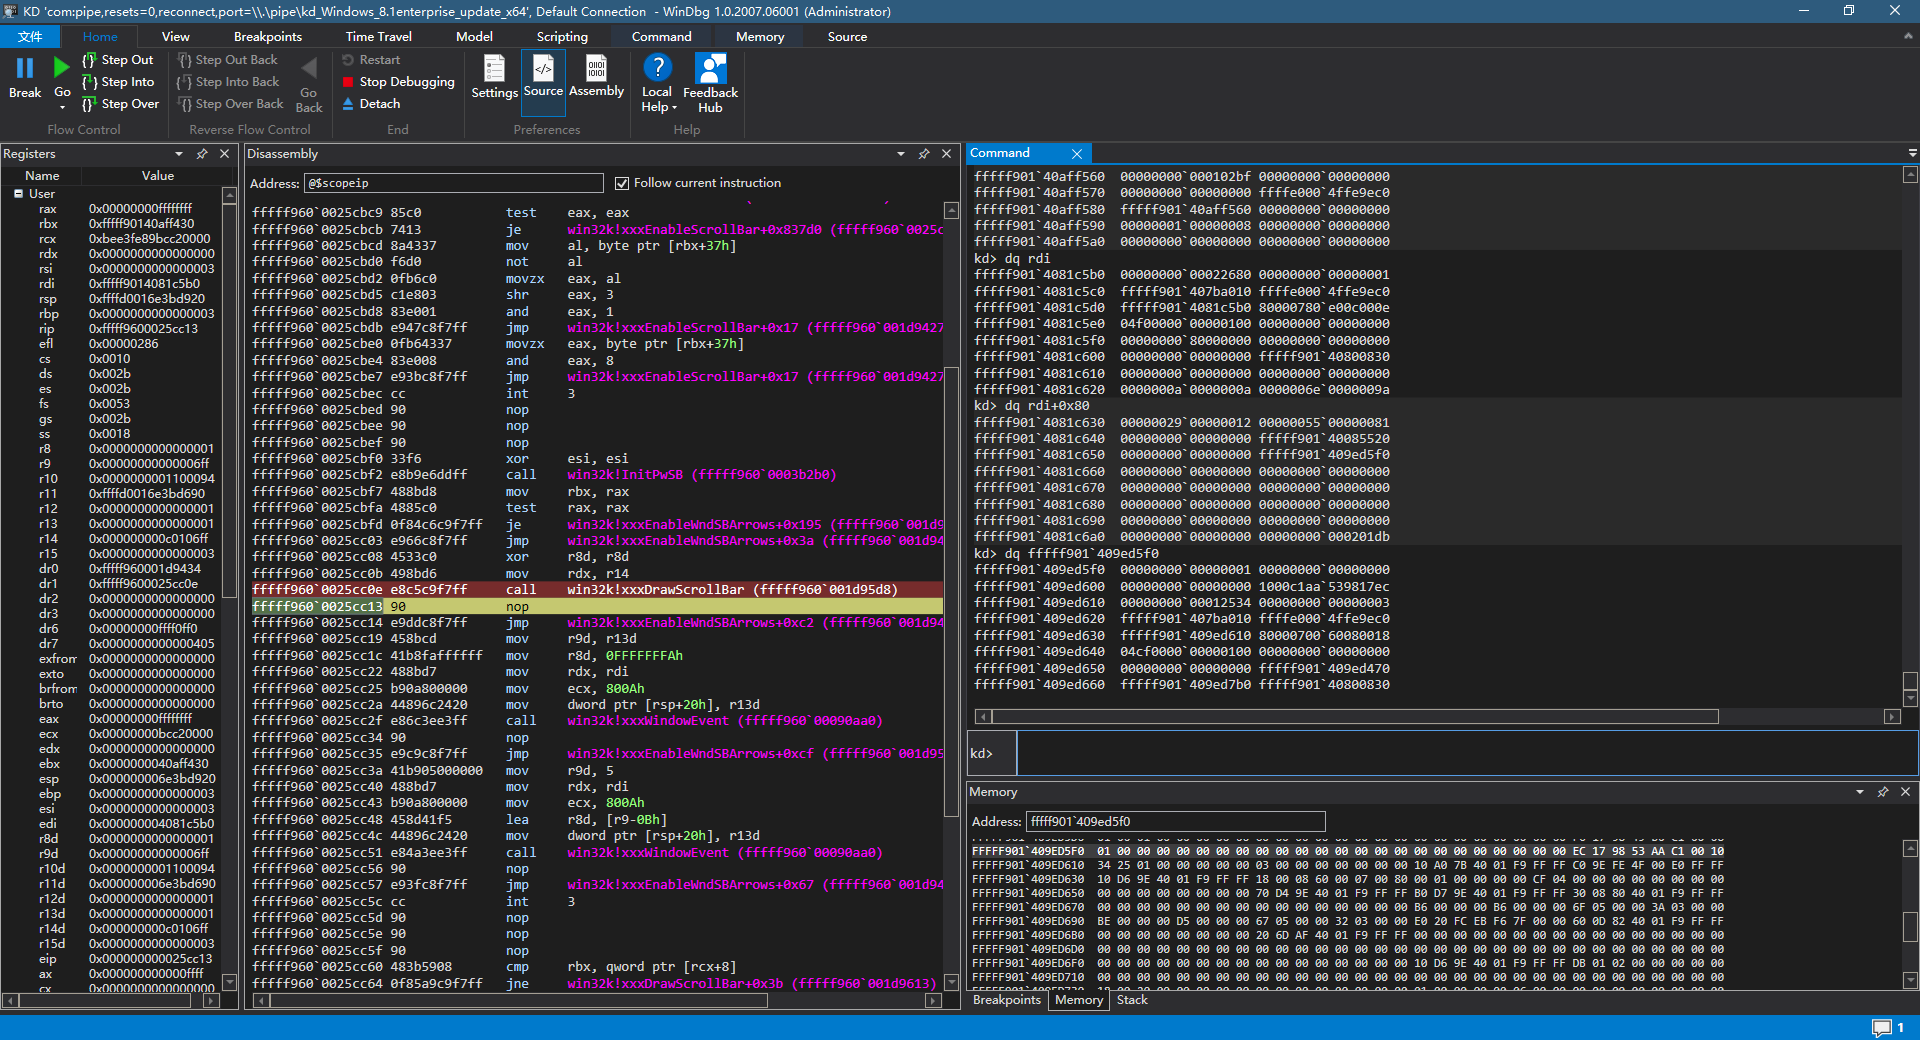The image size is (1920, 1040).
Task: Click Stop Debugging red square
Action: [x=348, y=82]
